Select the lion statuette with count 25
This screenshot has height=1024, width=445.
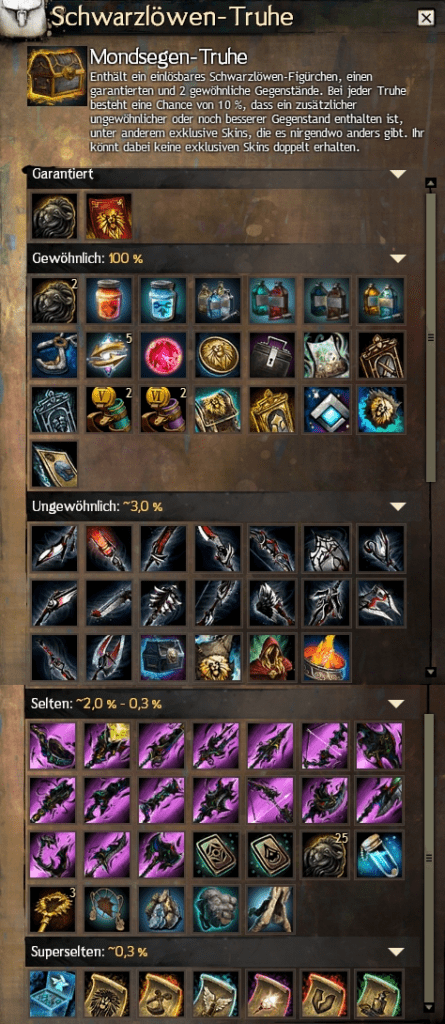click(326, 854)
